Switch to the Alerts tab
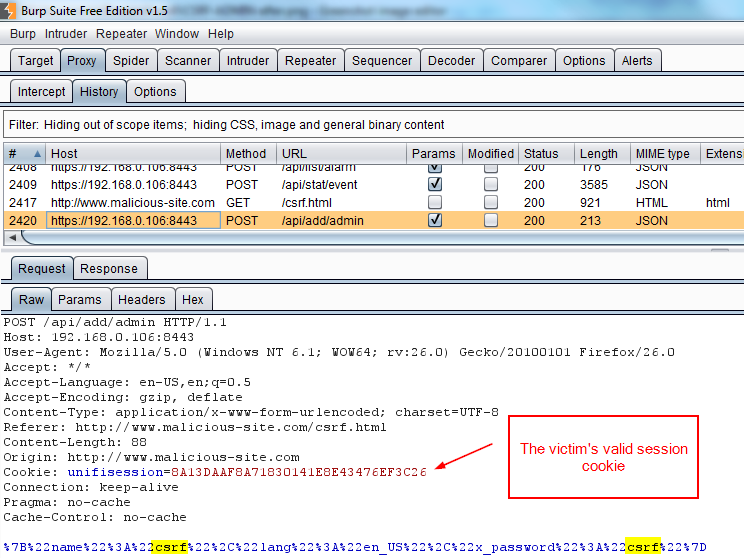 (637, 61)
